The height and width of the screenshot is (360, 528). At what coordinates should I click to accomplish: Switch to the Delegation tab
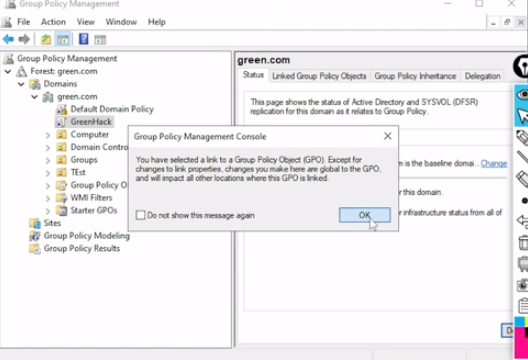(x=482, y=76)
